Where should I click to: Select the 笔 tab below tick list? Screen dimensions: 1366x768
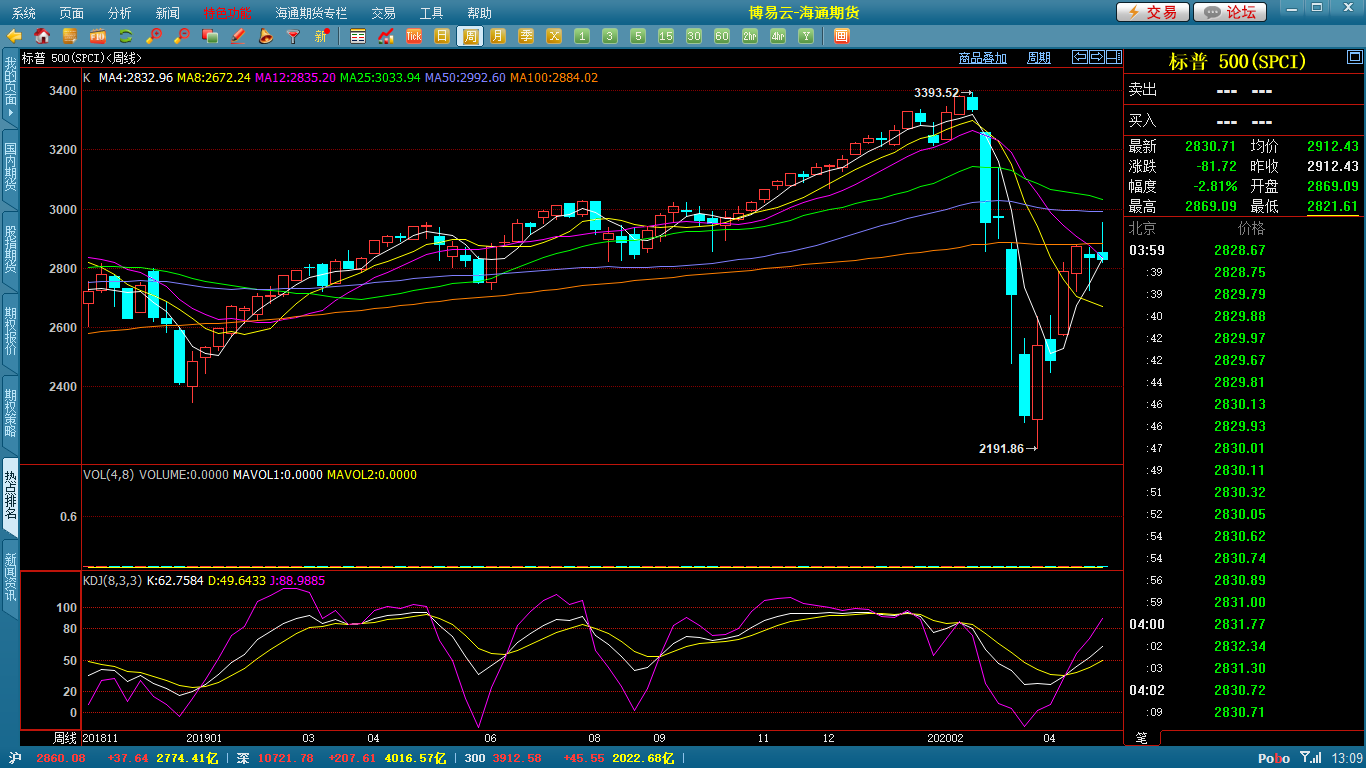coord(1142,738)
